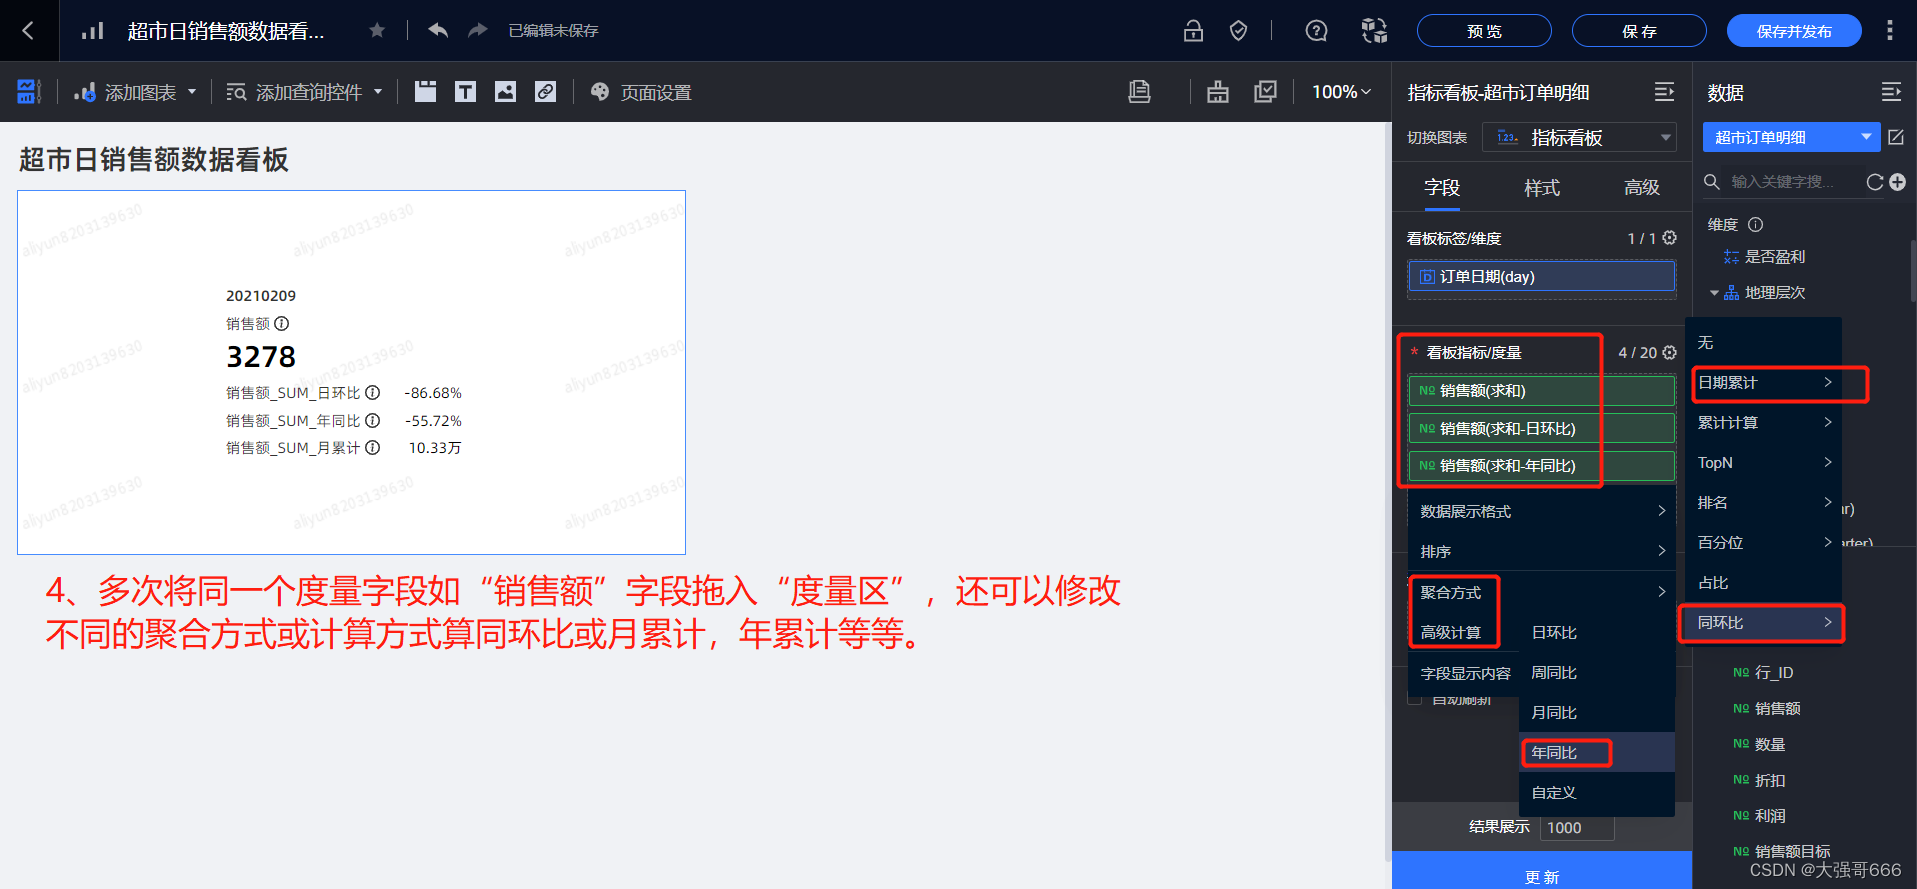The height and width of the screenshot is (889, 1917).
Task: Open the vertical three-dot more menu
Action: point(1889,31)
